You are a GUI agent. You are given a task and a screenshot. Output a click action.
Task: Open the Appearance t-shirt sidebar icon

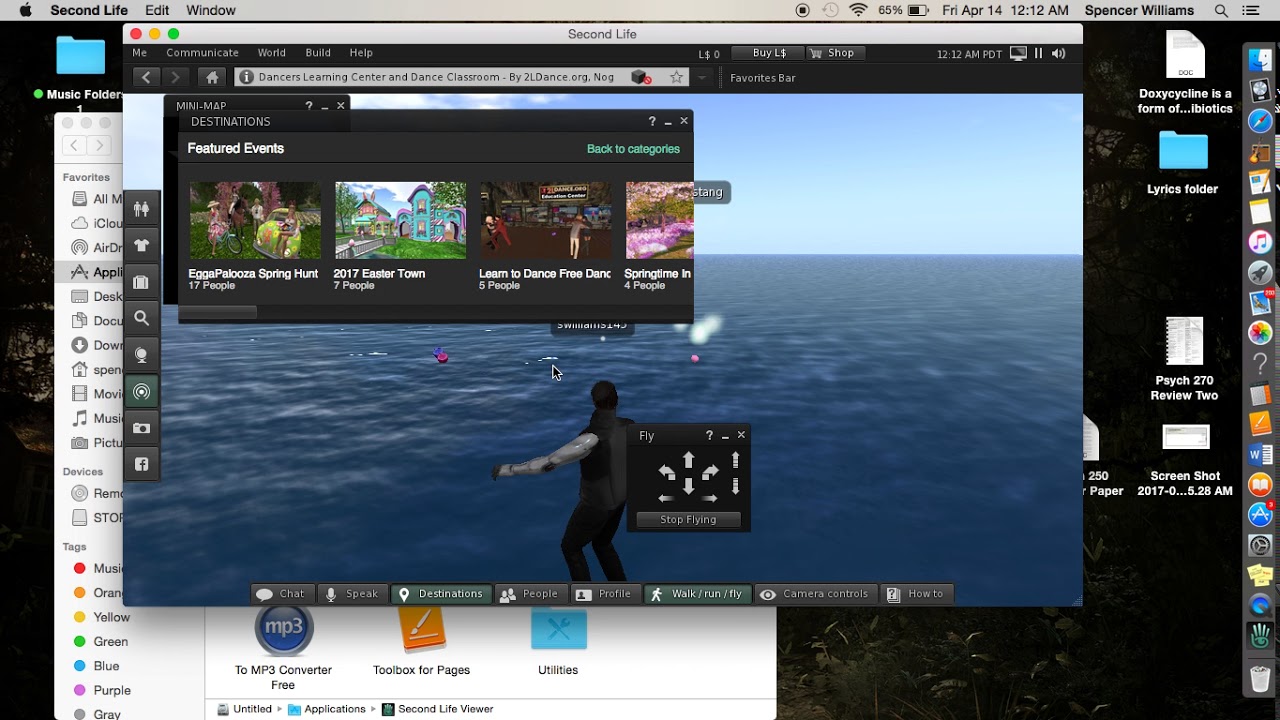pos(141,245)
